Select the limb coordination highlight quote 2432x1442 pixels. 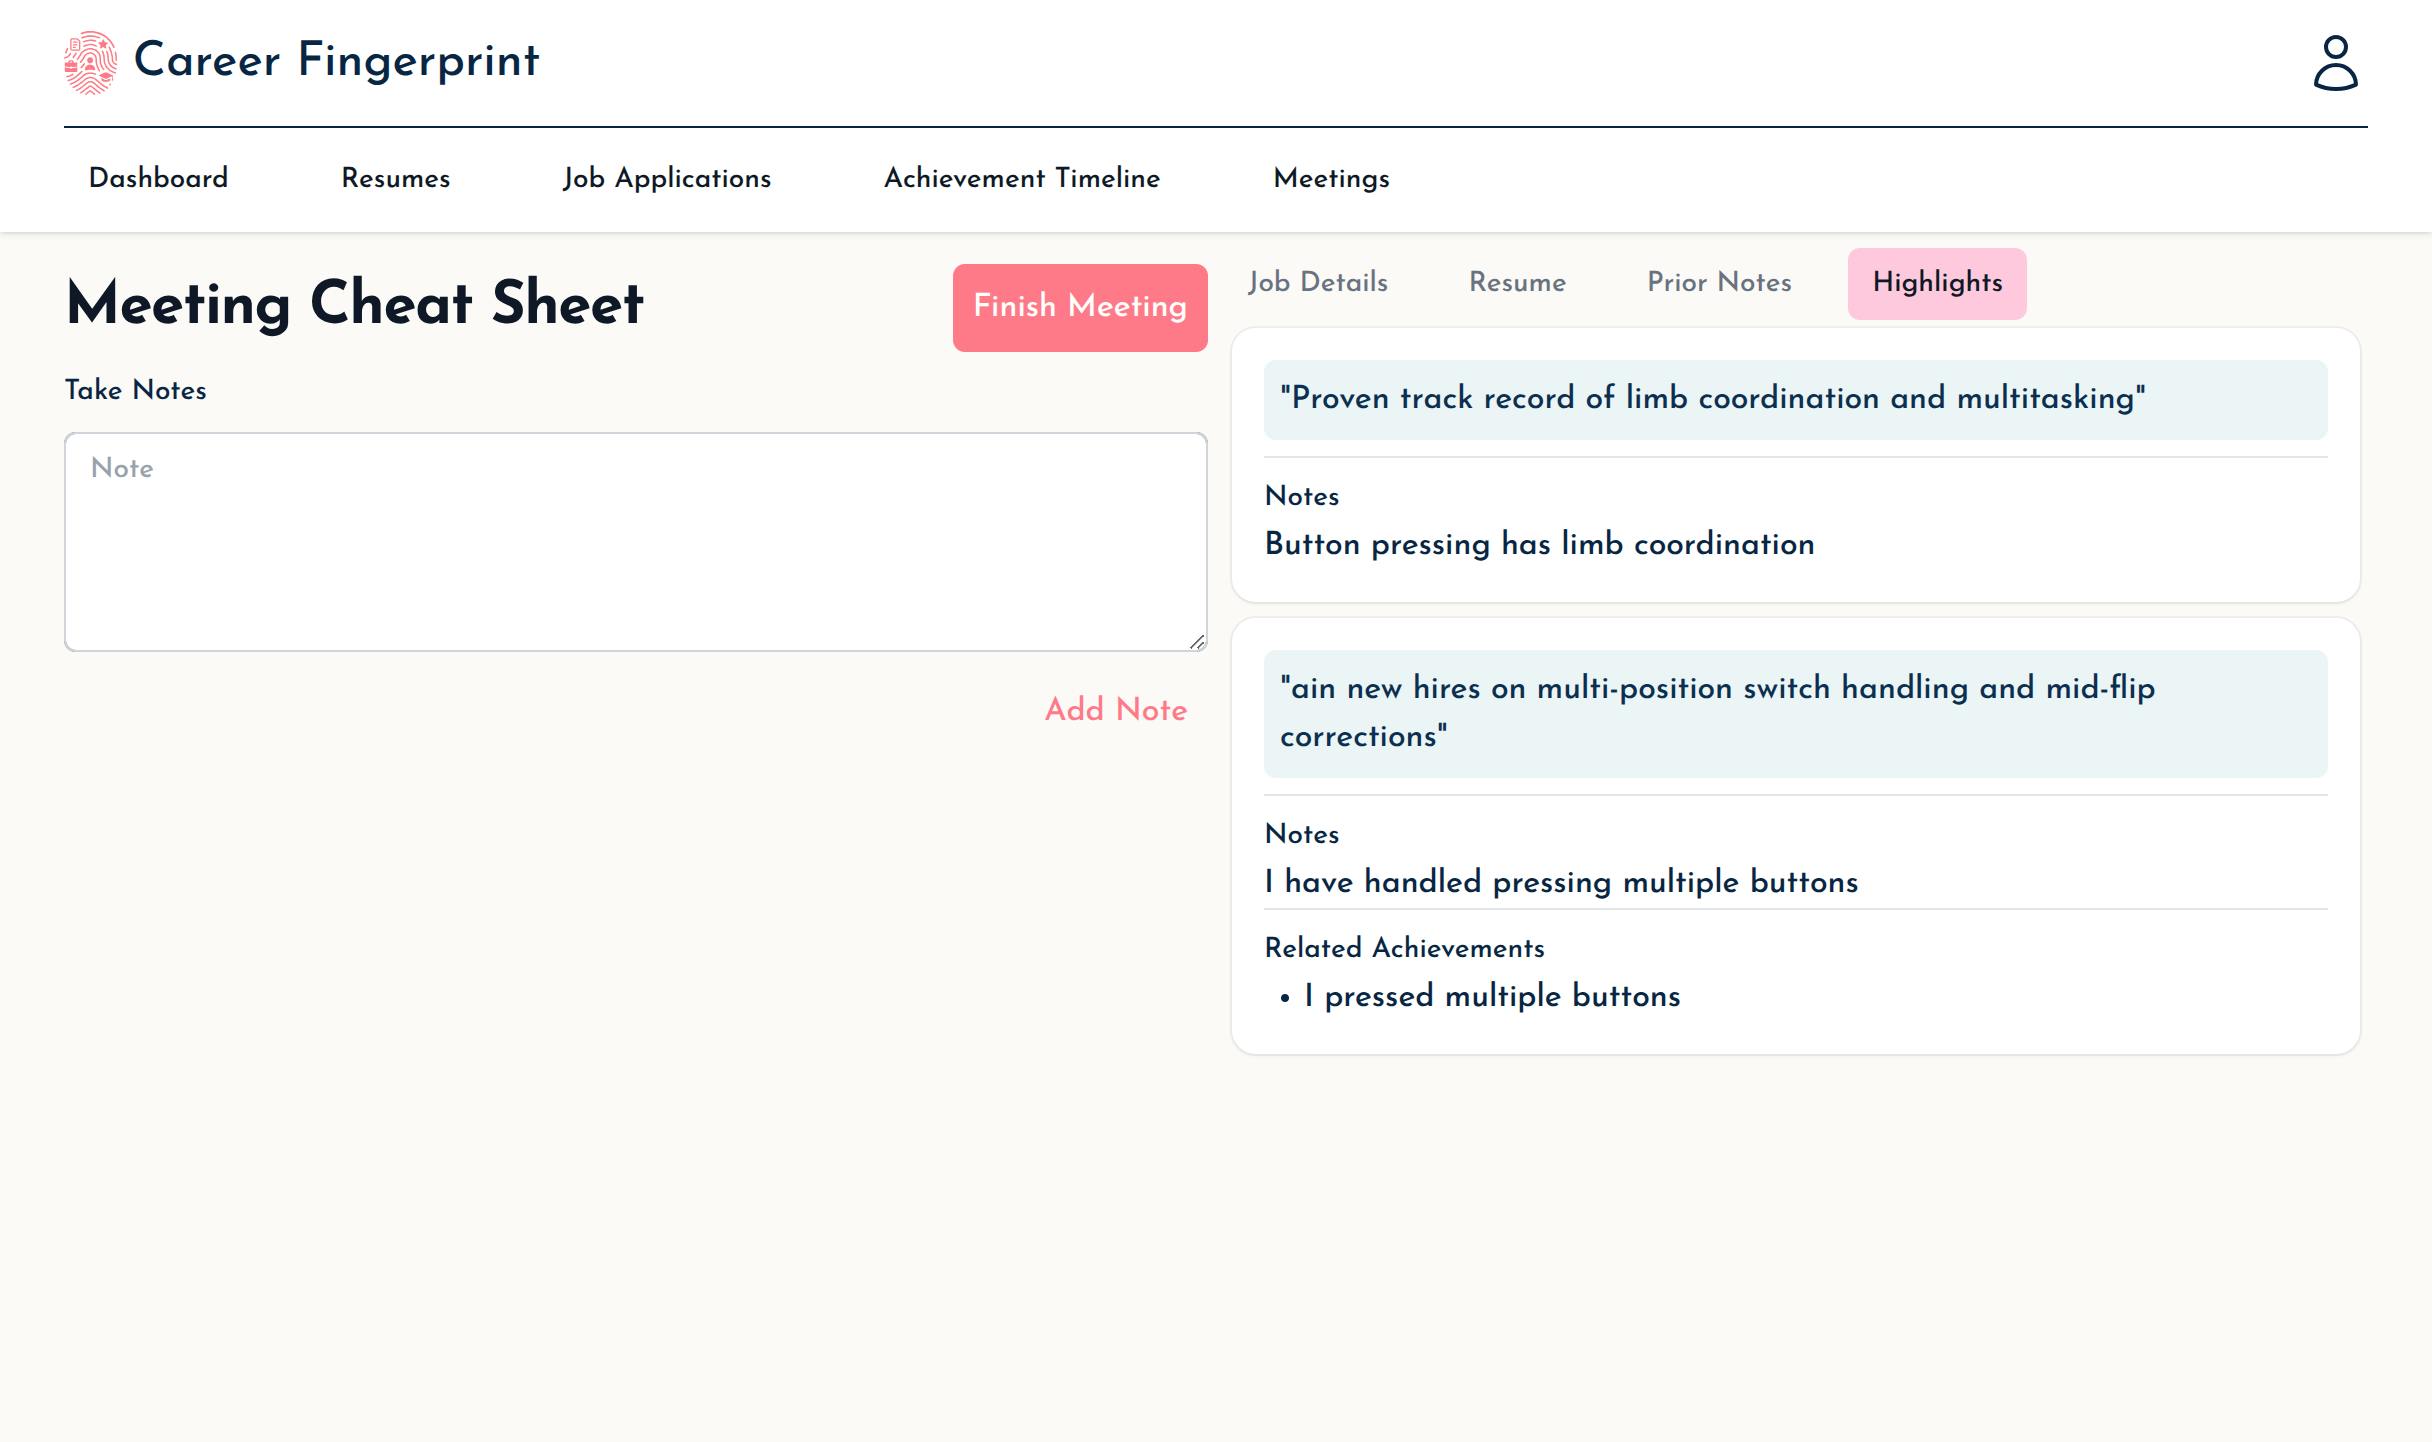tap(1712, 398)
